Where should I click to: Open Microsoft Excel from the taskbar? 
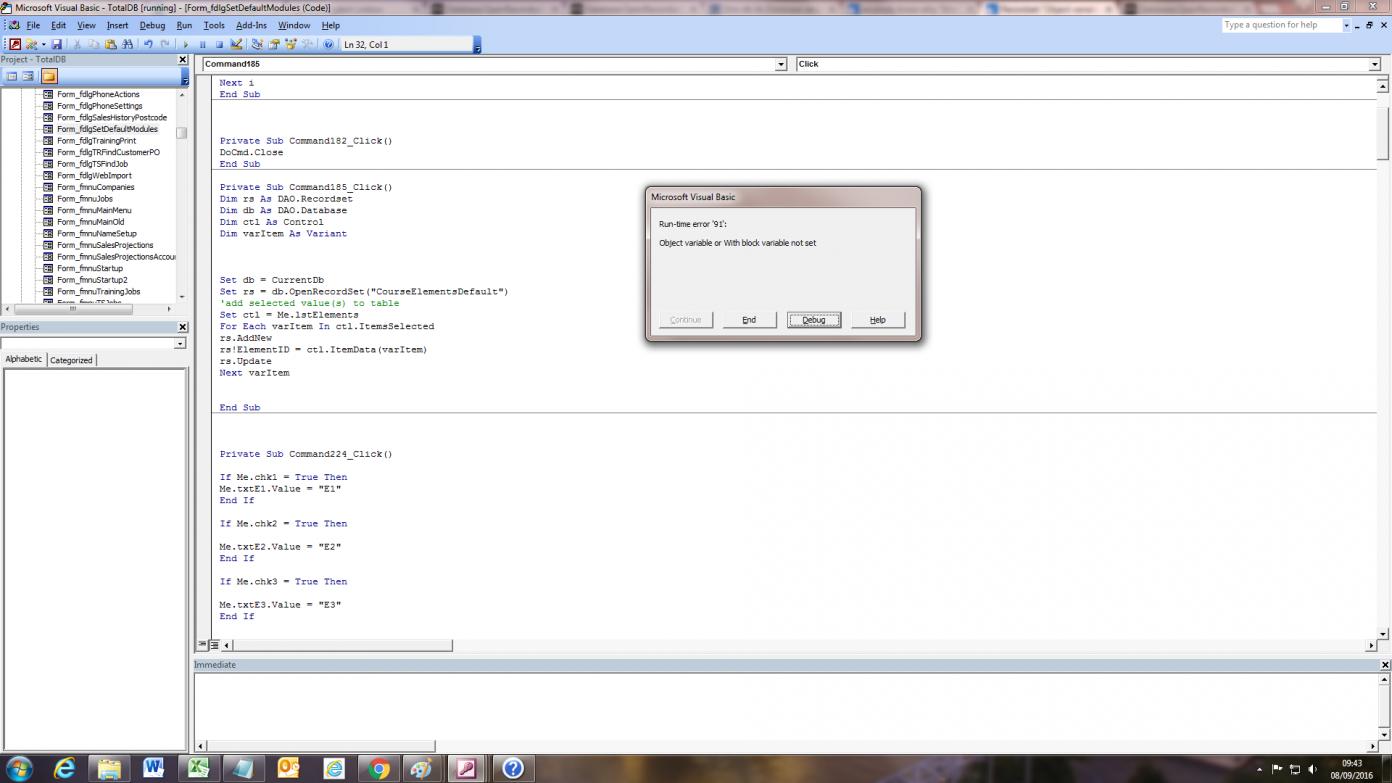tap(198, 768)
